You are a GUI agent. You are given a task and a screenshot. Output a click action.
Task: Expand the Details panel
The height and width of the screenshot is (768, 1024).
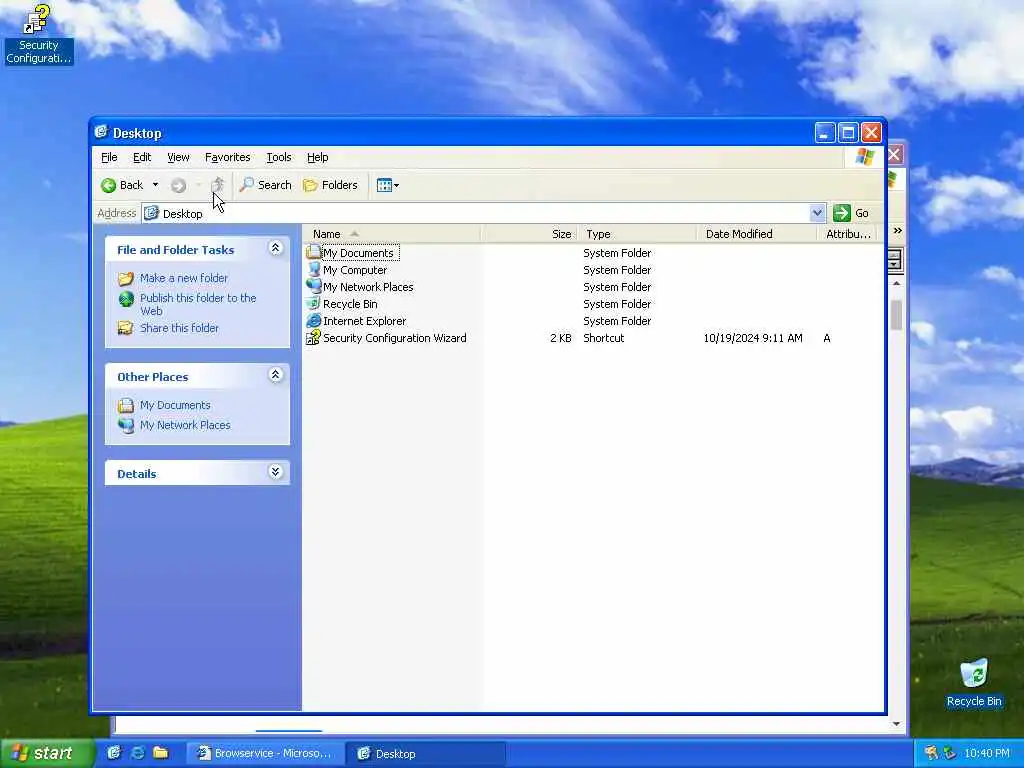(275, 472)
